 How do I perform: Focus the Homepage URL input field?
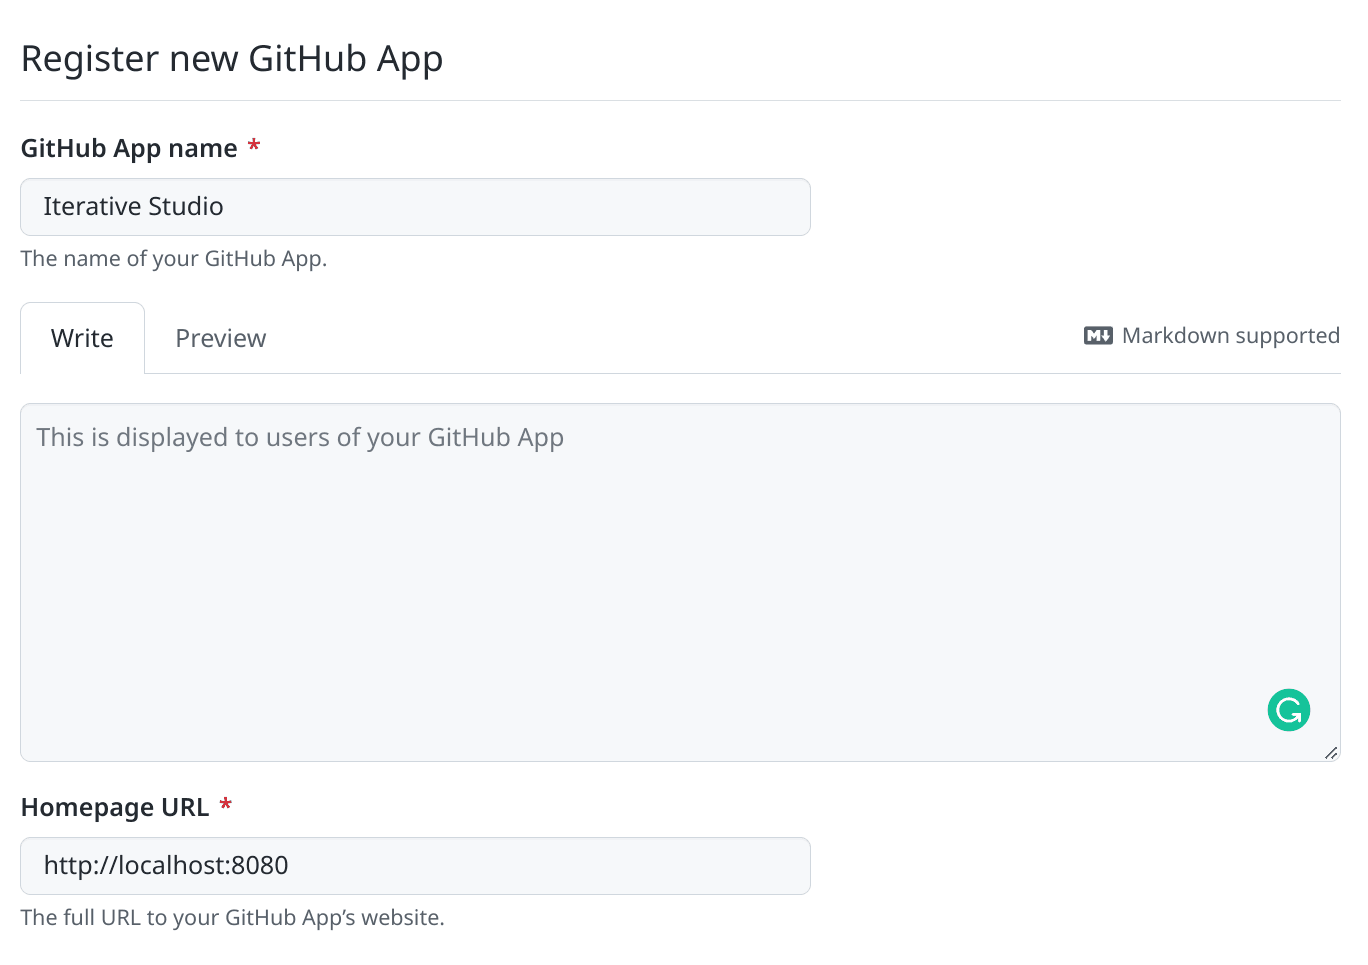[415, 866]
